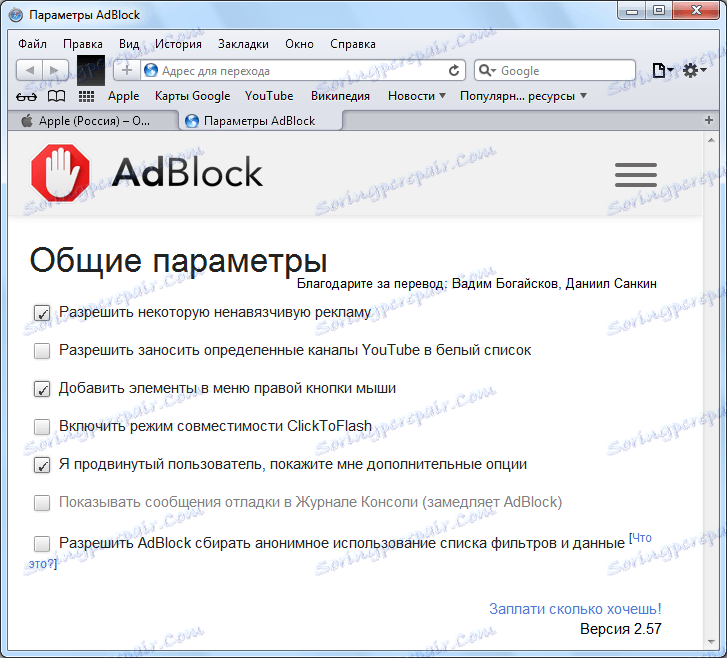Open the YouTube bookmark
This screenshot has height=658, width=727.
coord(269,96)
